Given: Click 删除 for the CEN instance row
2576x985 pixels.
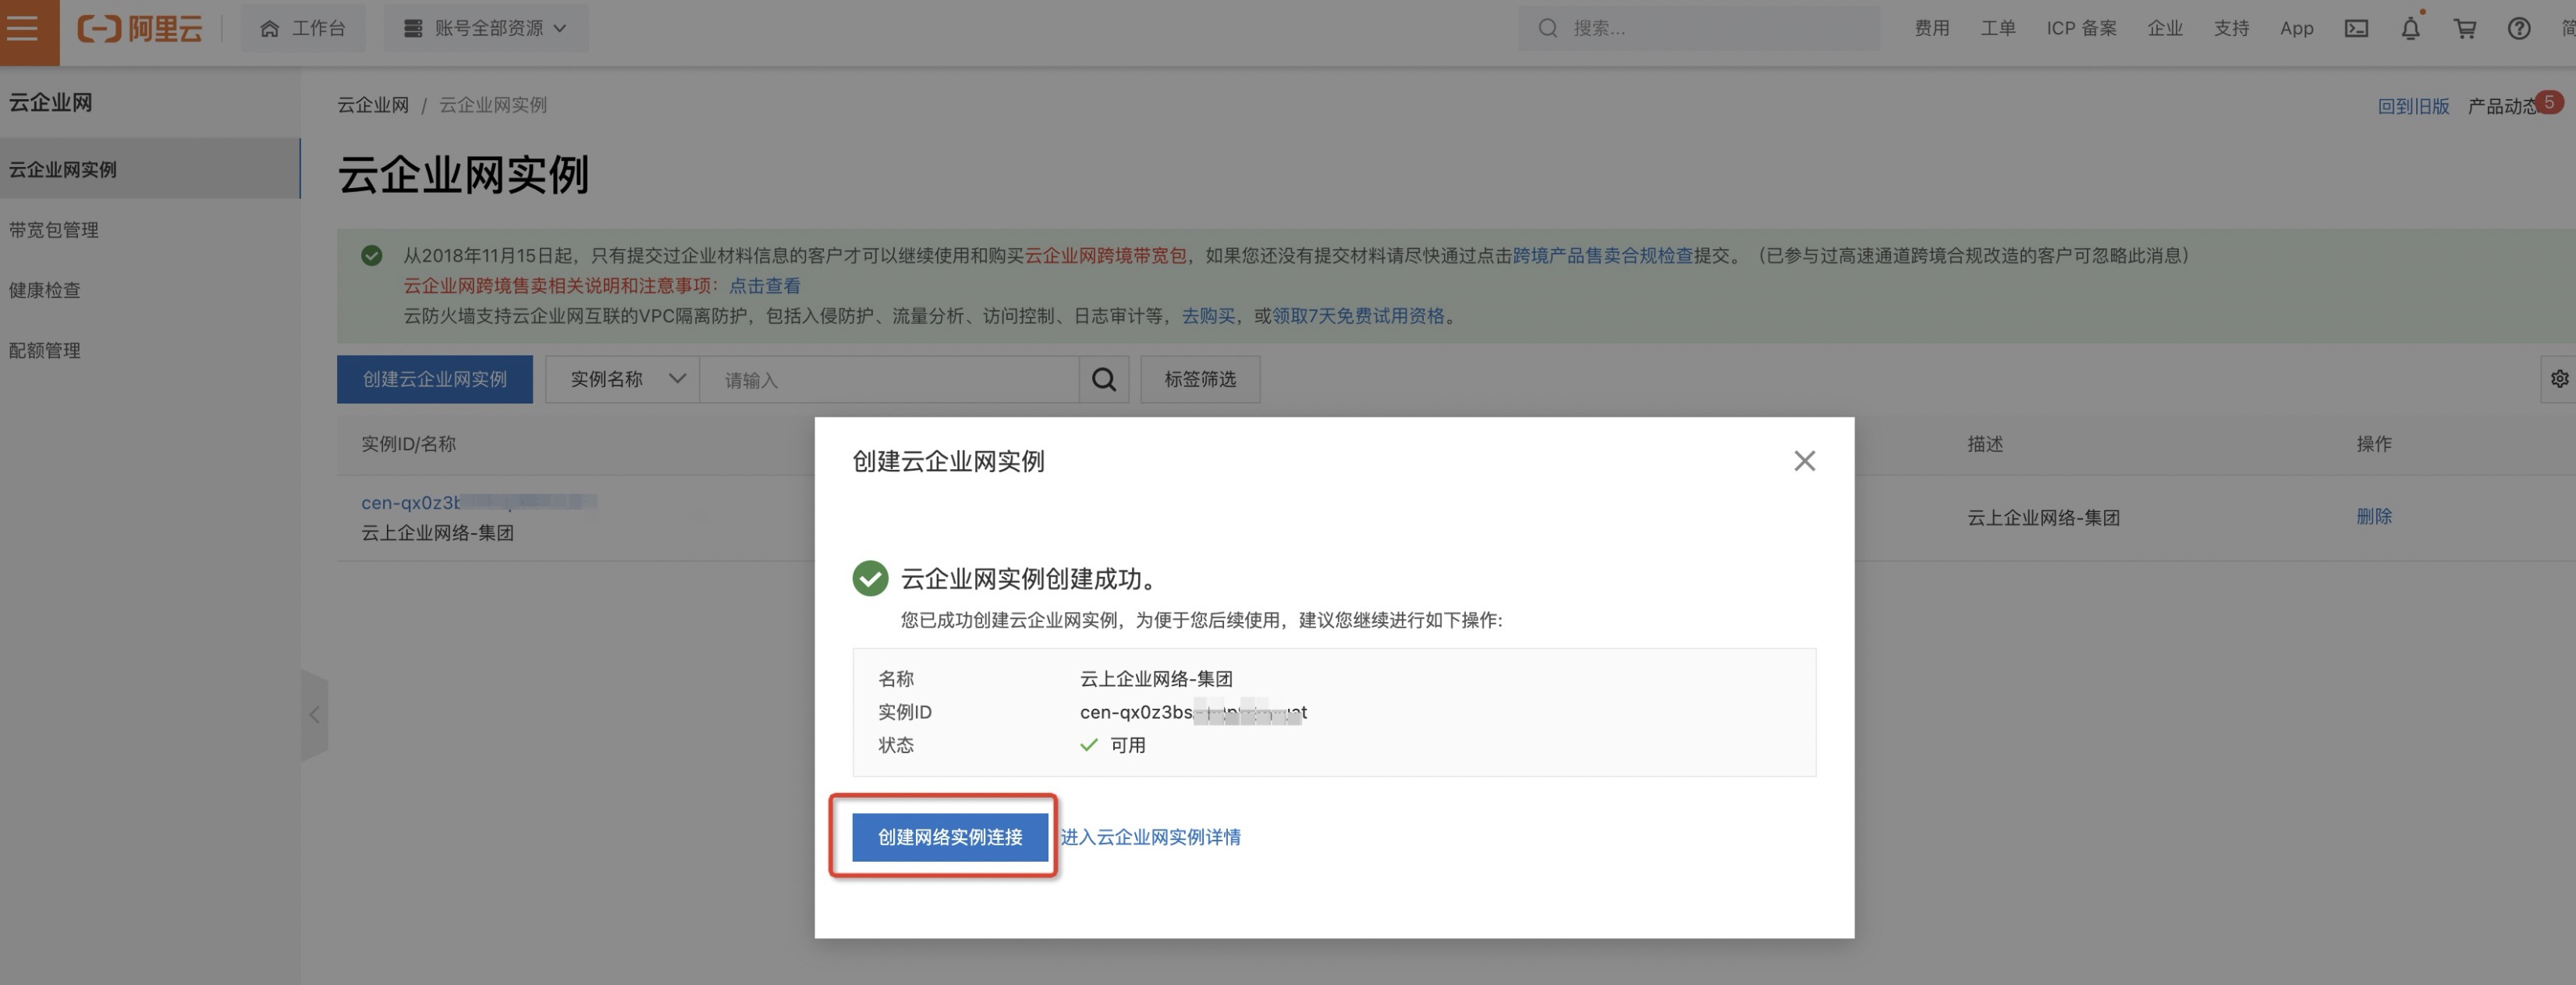Looking at the screenshot, I should [2373, 517].
